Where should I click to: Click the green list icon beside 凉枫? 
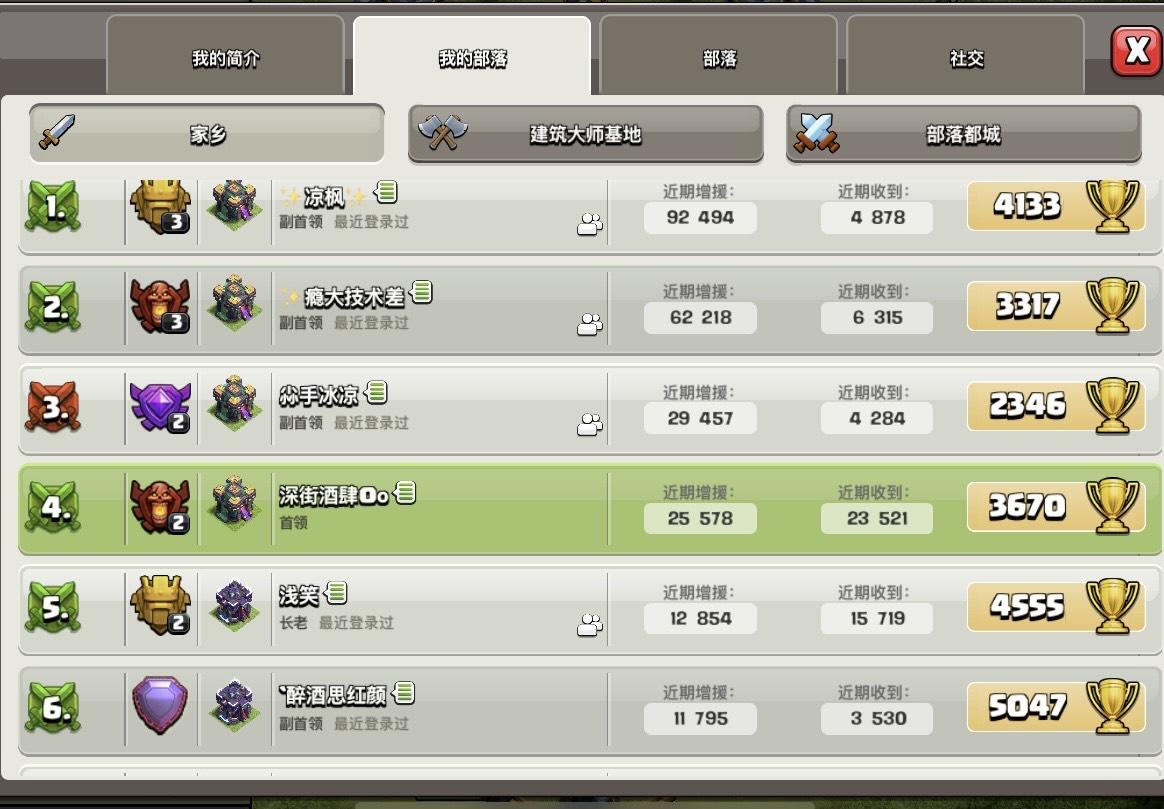pyautogui.click(x=386, y=192)
